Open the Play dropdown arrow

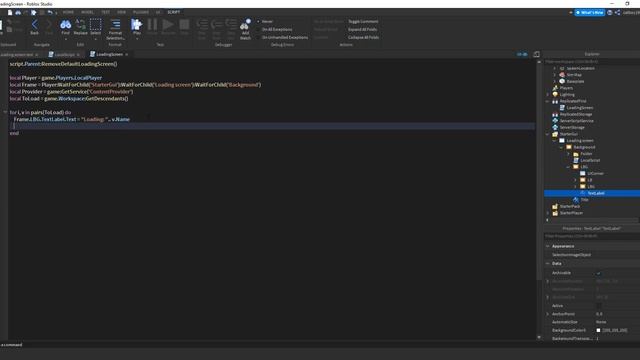137,39
